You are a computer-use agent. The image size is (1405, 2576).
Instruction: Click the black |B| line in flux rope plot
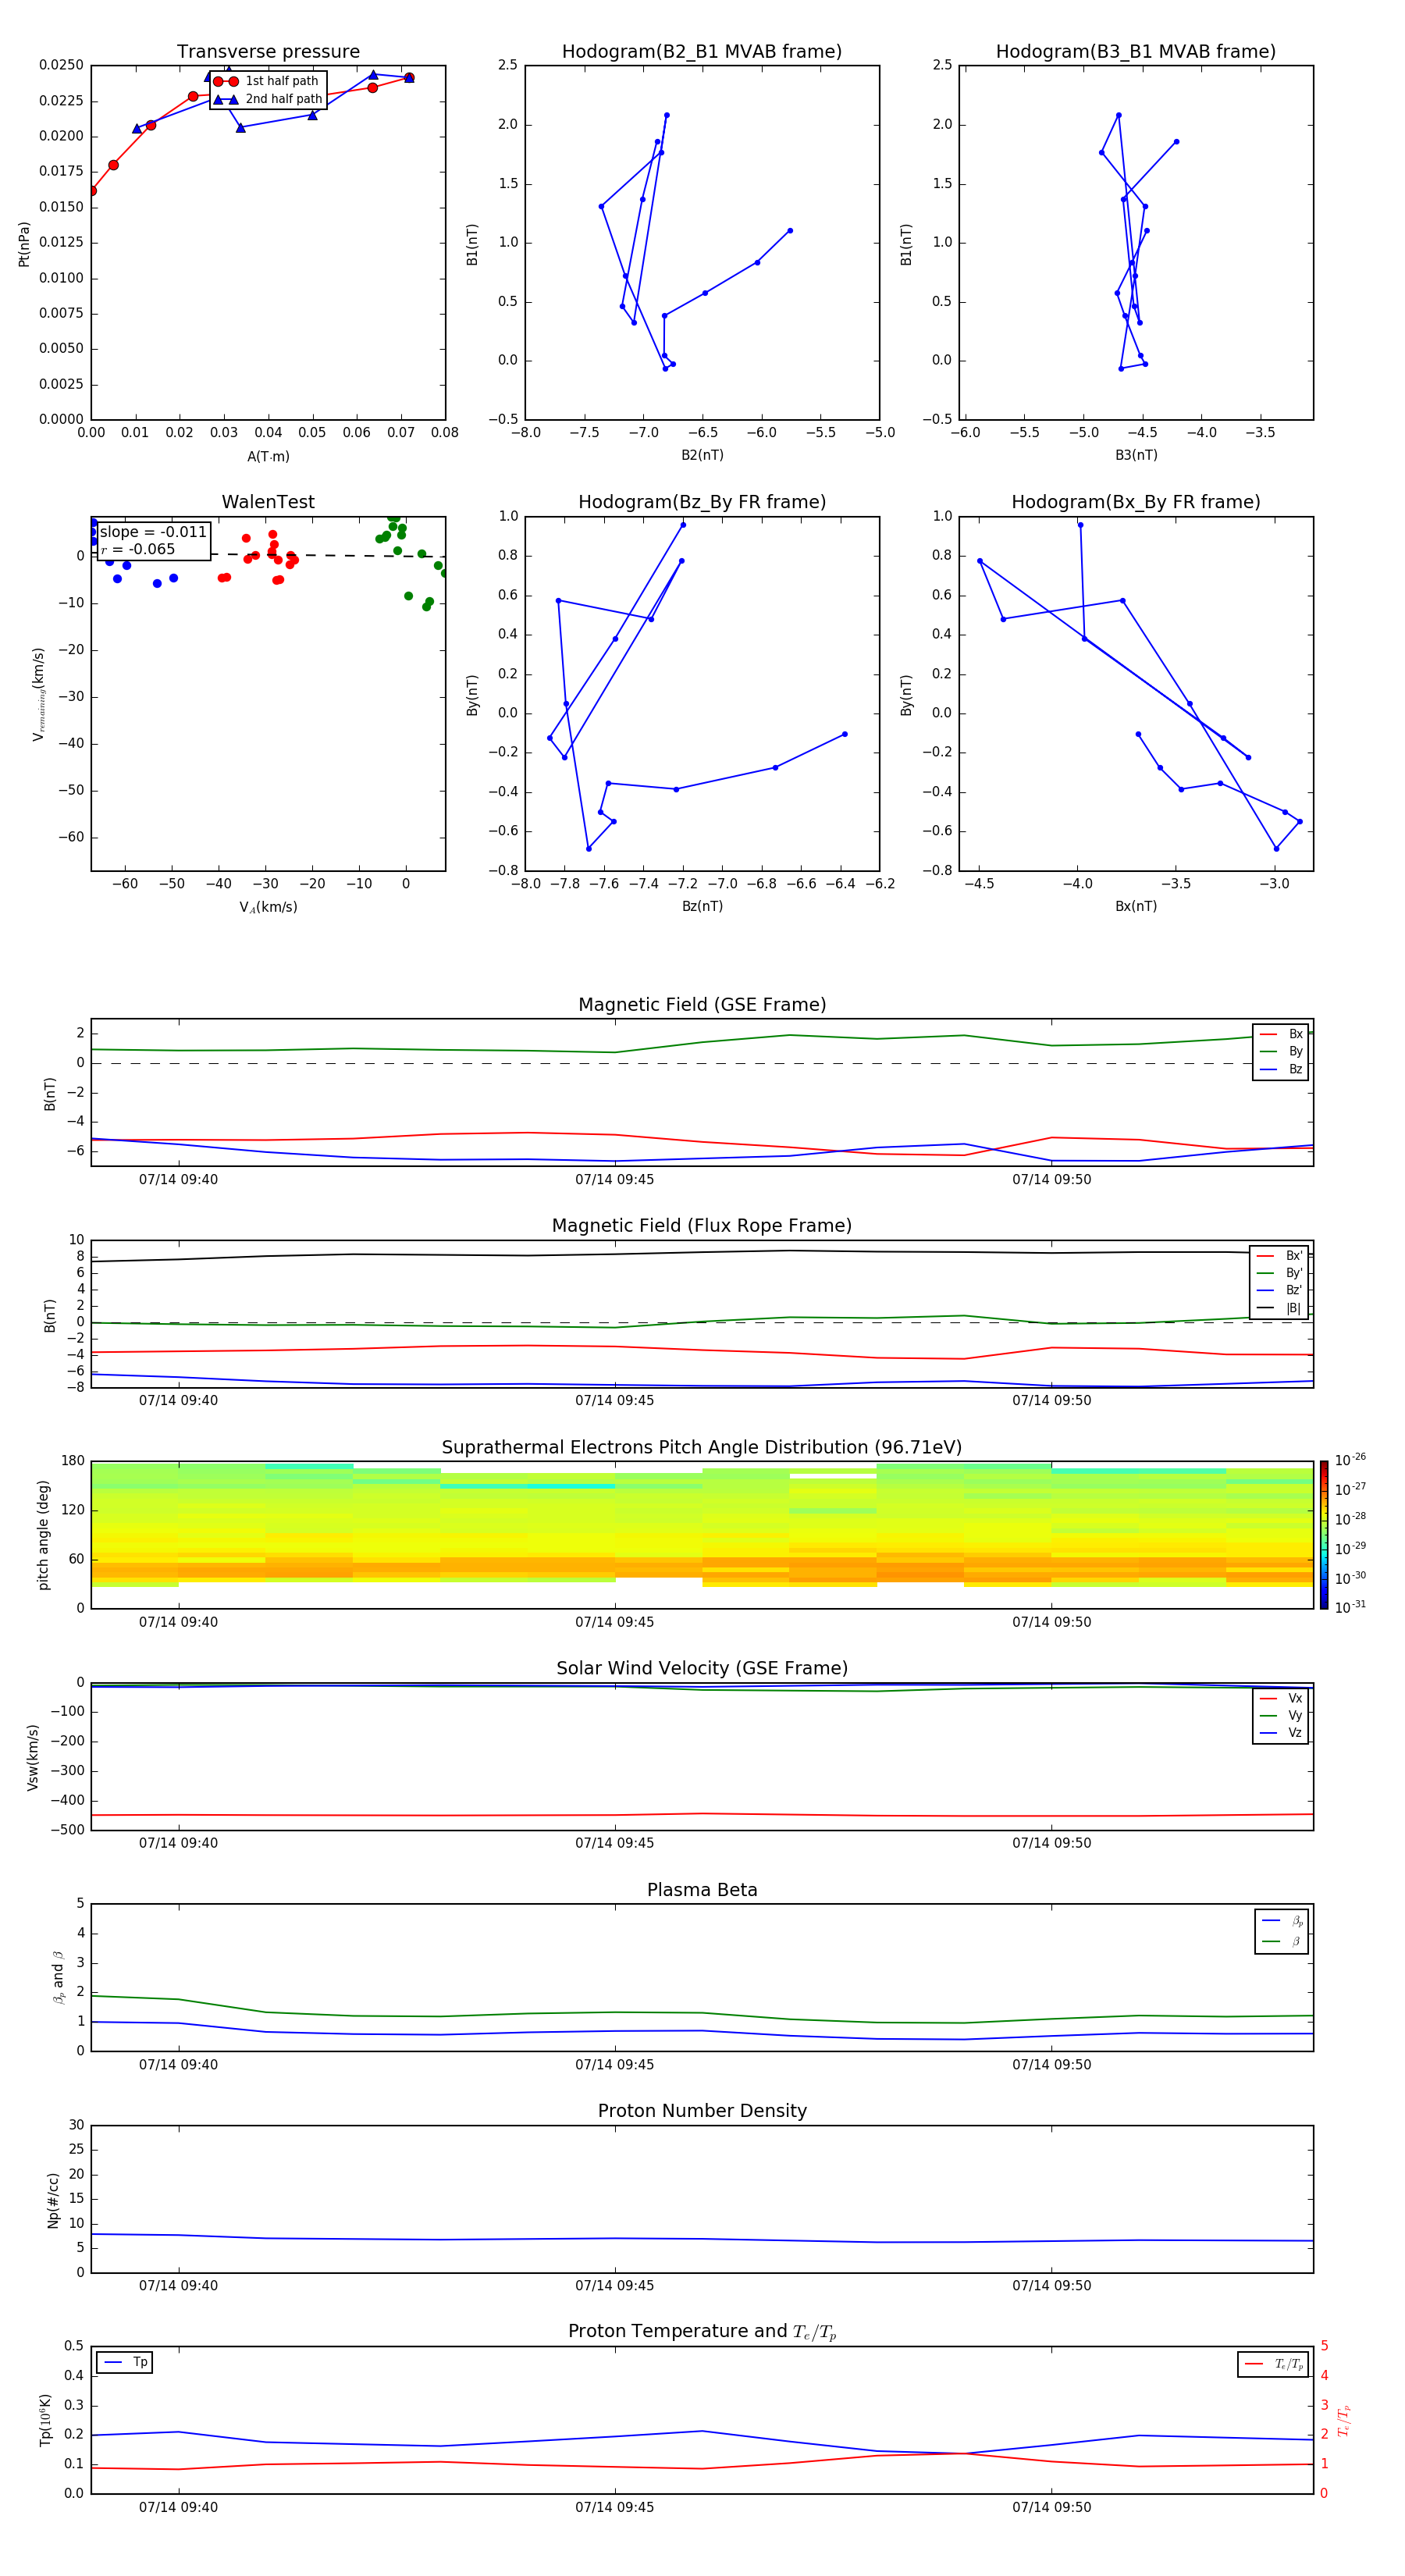(702, 1253)
